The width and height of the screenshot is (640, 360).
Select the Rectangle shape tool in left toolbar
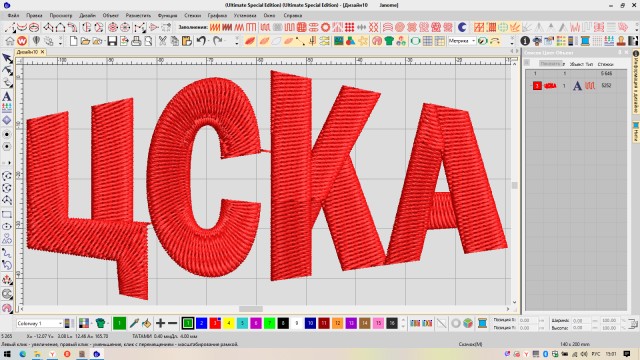[7, 214]
